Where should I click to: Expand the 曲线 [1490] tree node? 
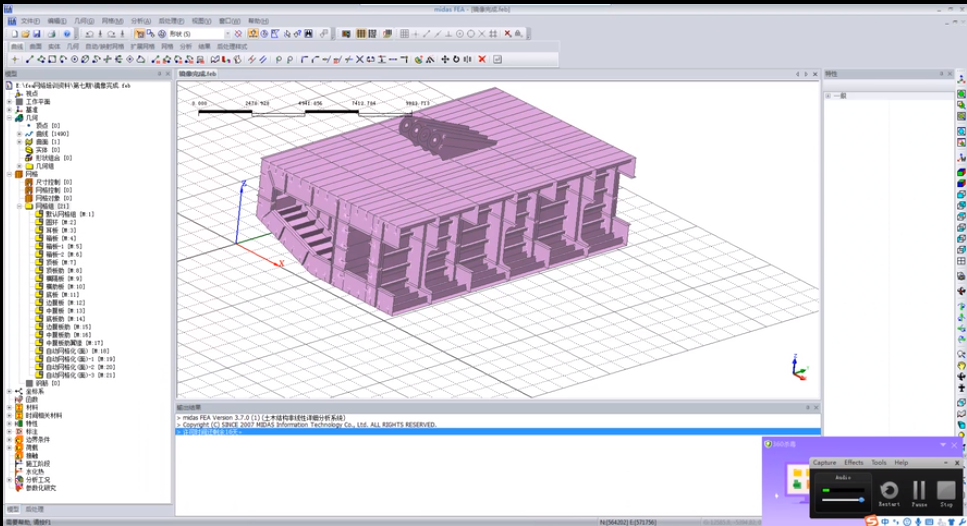click(x=19, y=133)
